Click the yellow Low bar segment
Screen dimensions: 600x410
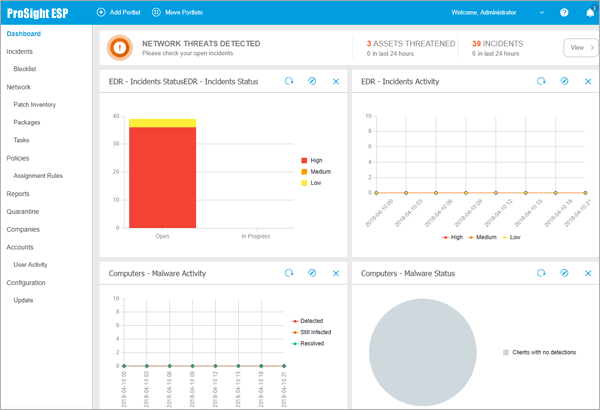pos(163,123)
